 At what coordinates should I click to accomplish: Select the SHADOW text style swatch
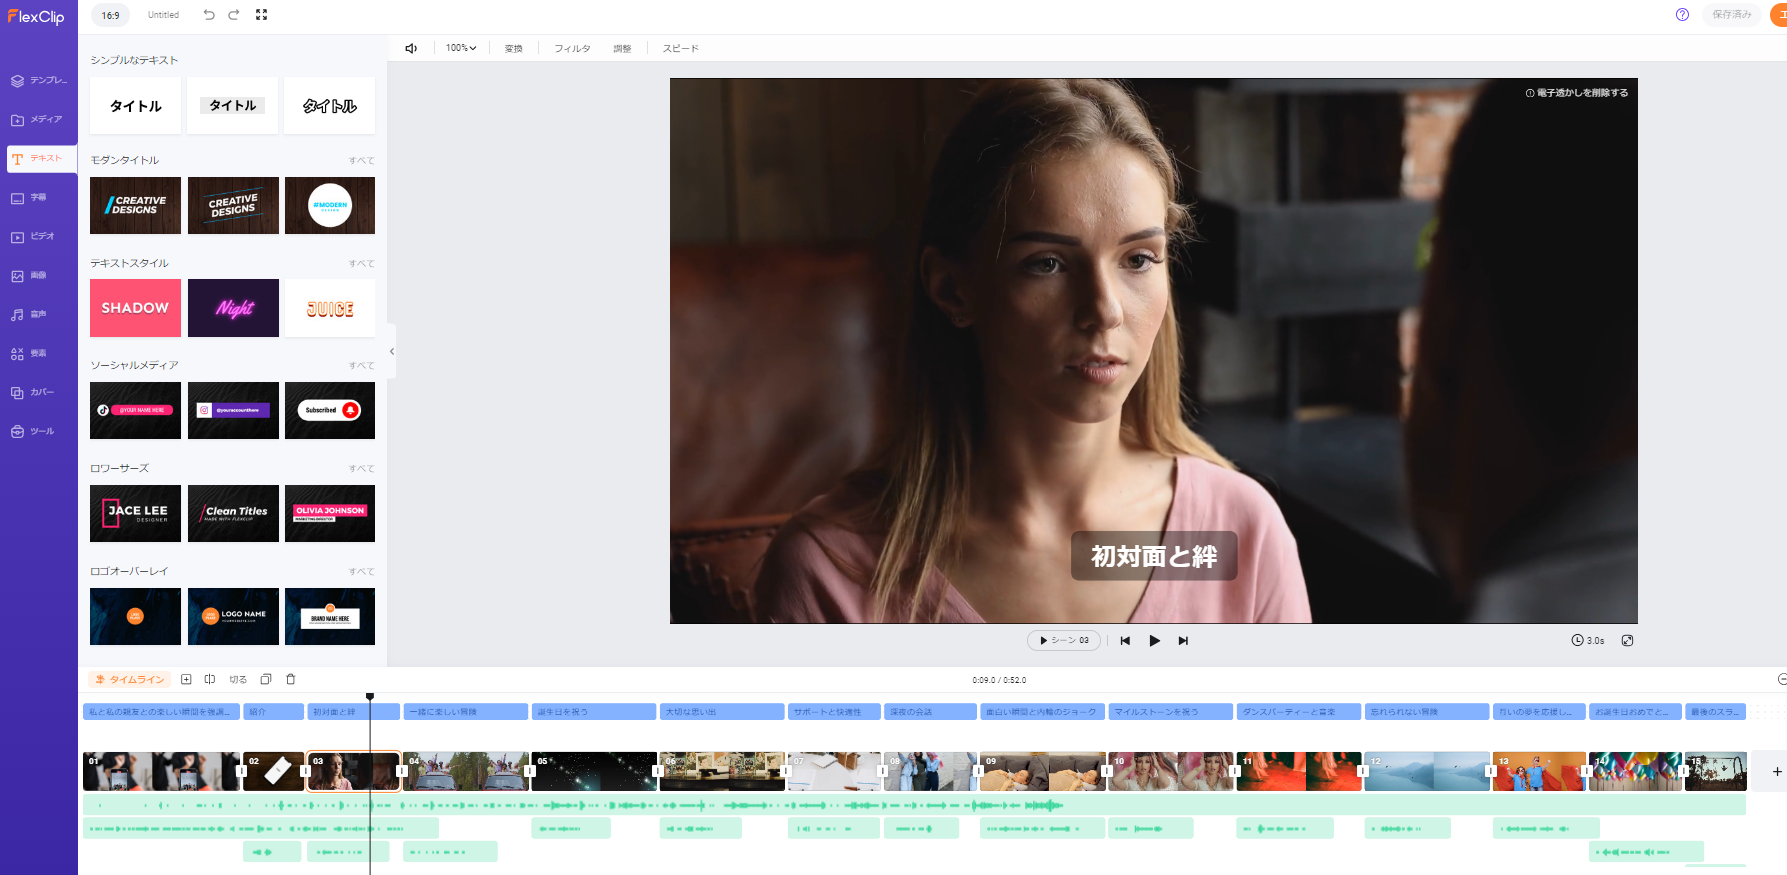[x=135, y=308]
